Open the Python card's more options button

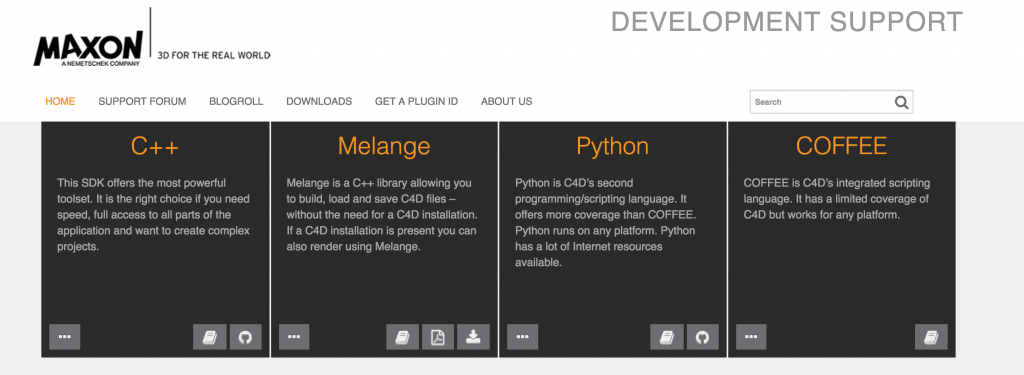[x=522, y=337]
